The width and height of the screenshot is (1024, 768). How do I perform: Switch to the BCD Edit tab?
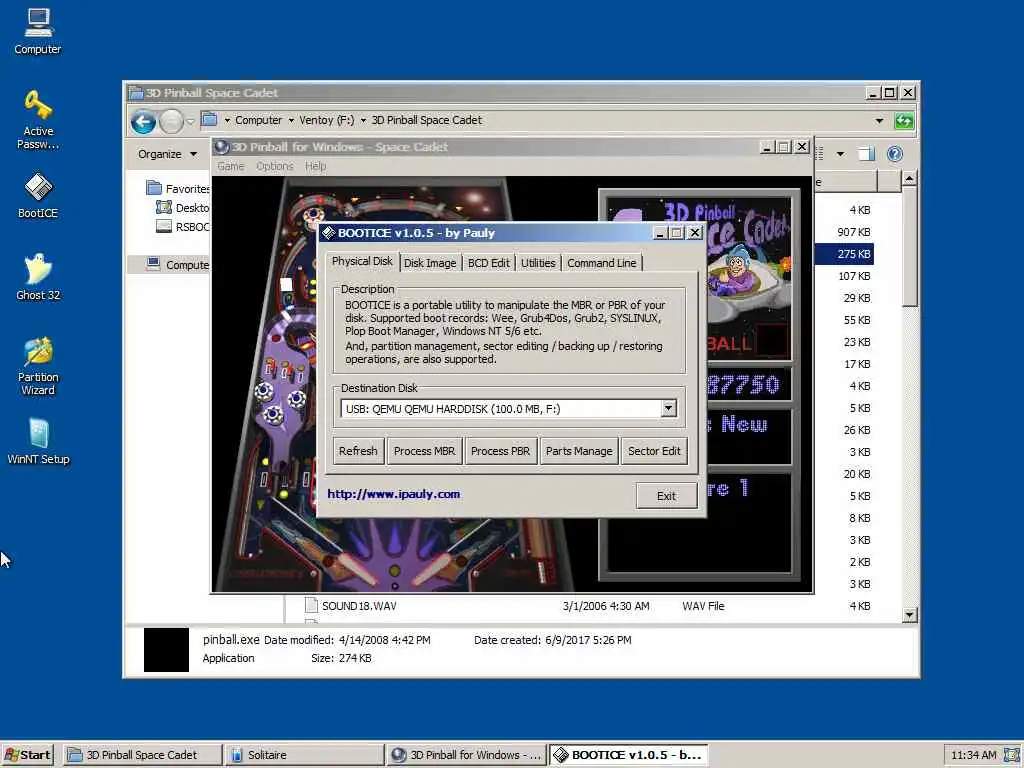point(488,263)
